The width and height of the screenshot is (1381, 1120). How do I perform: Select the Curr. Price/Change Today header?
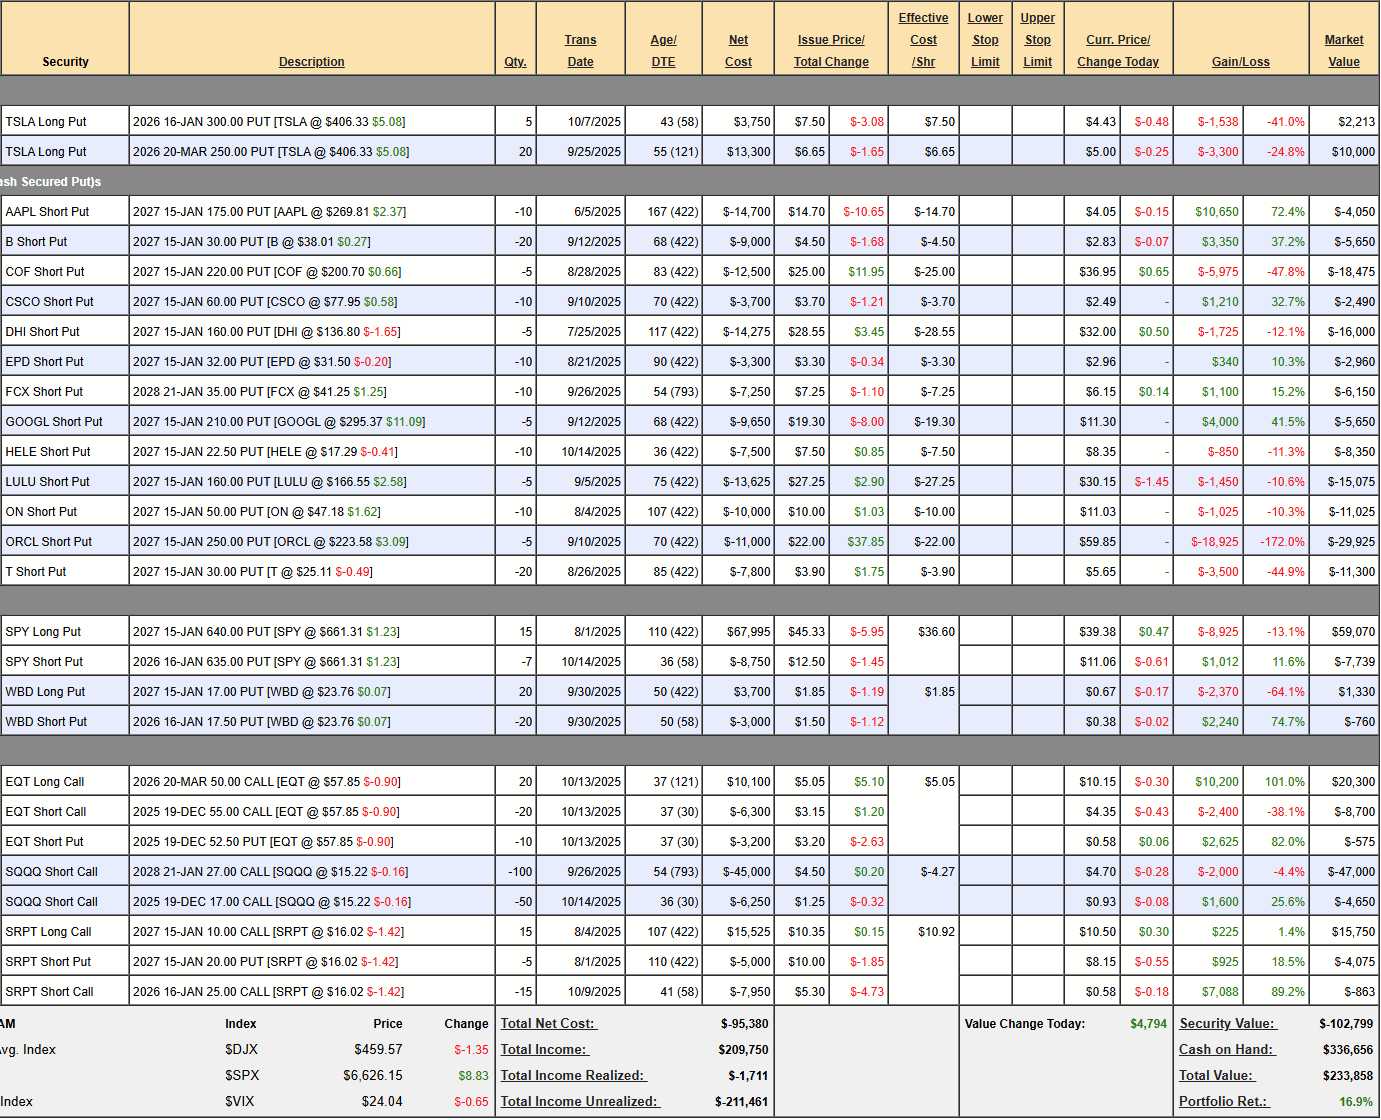coord(1118,51)
